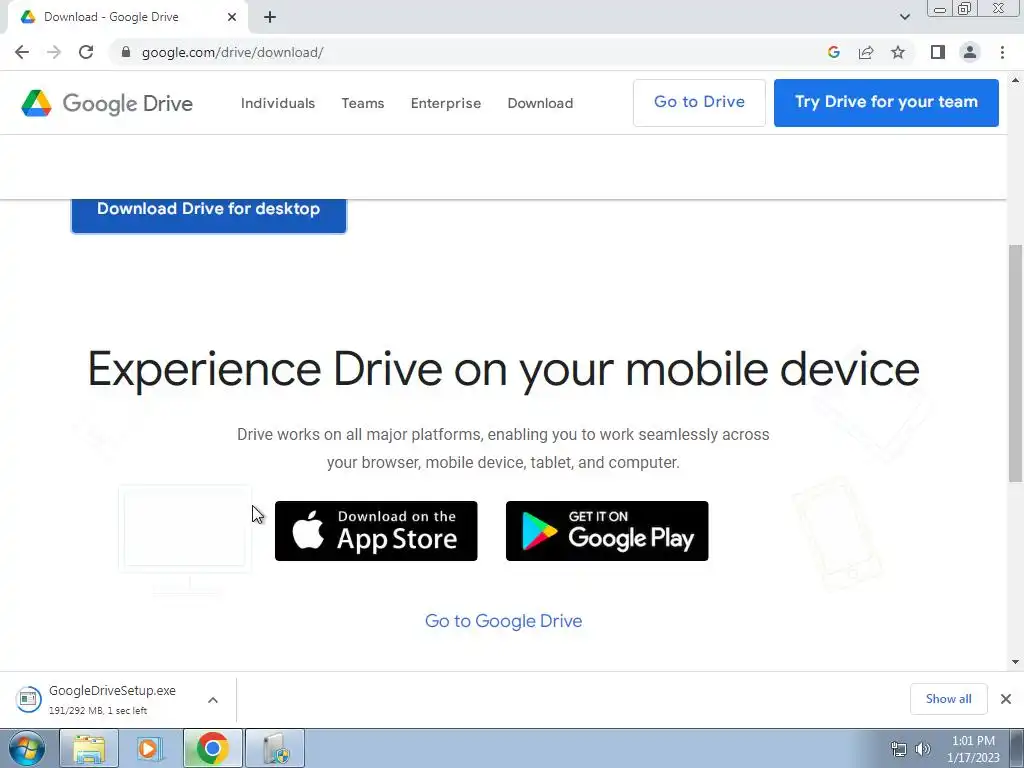This screenshot has width=1024, height=768.
Task: Click the 191/292 MB download progress text
Action: (x=98, y=711)
